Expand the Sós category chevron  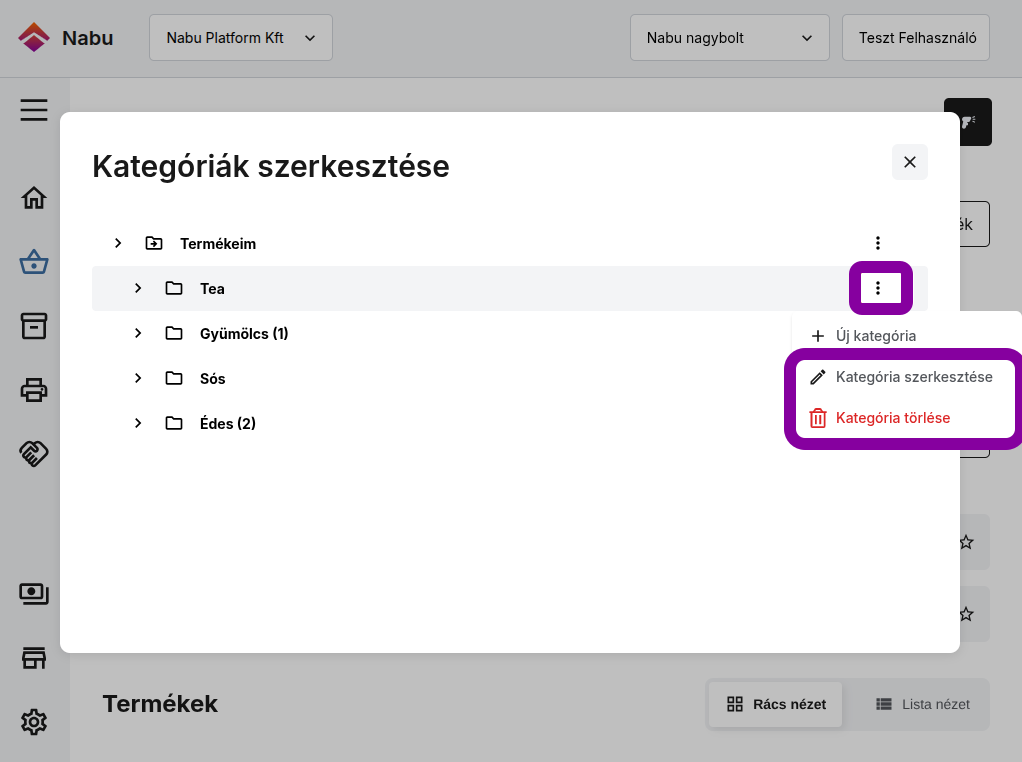coord(138,378)
